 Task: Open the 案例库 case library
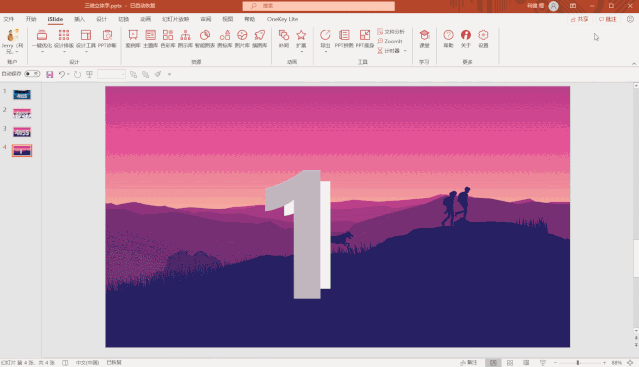coord(133,39)
